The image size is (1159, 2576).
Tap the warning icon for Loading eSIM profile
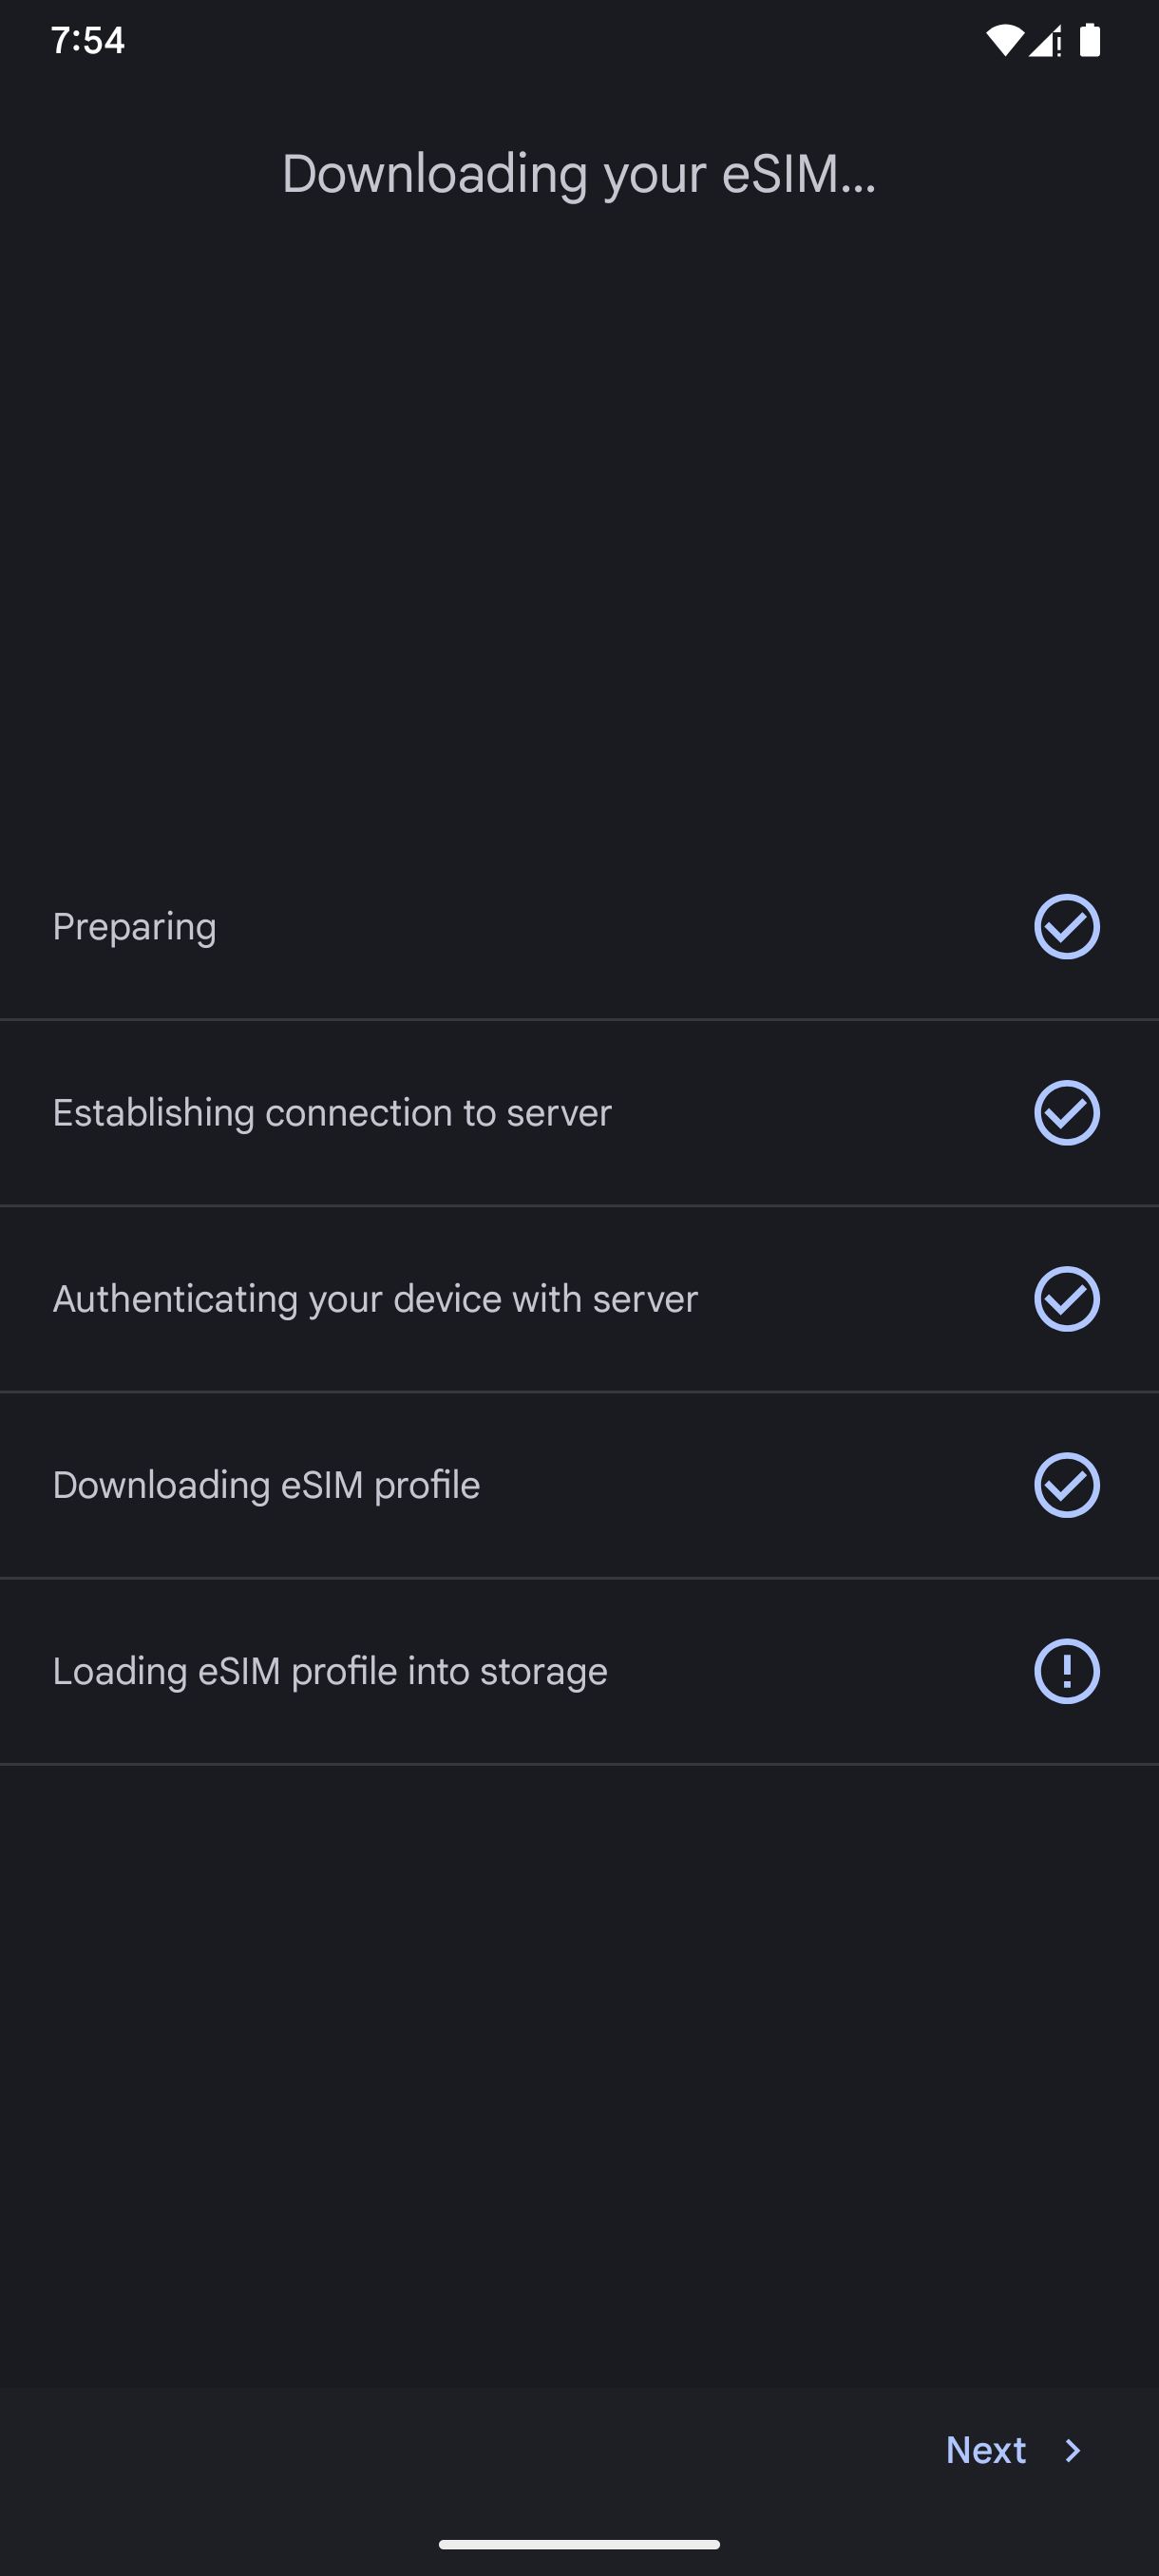pos(1066,1670)
